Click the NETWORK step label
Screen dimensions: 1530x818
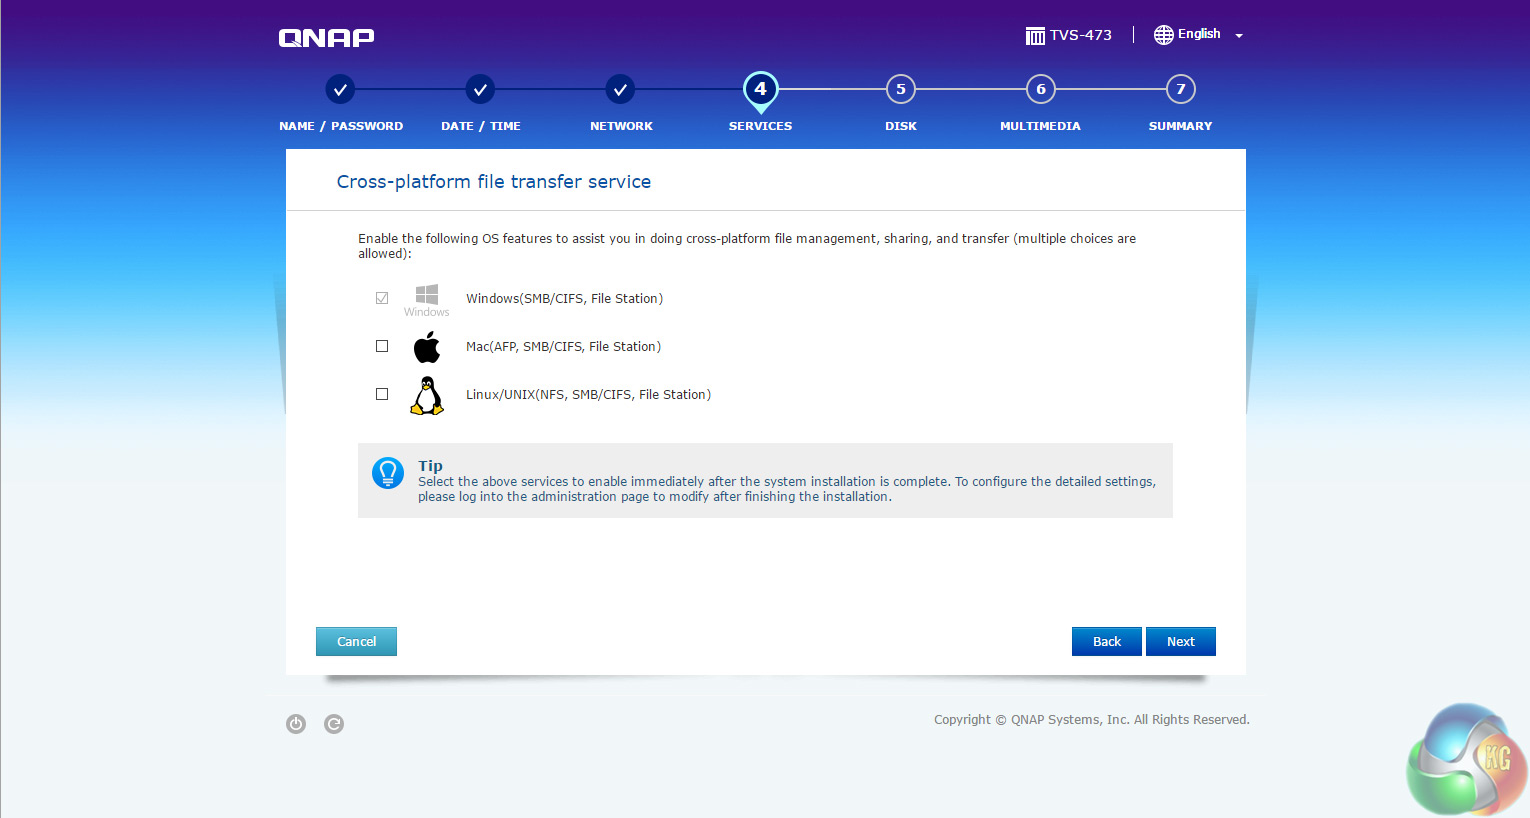coord(621,126)
